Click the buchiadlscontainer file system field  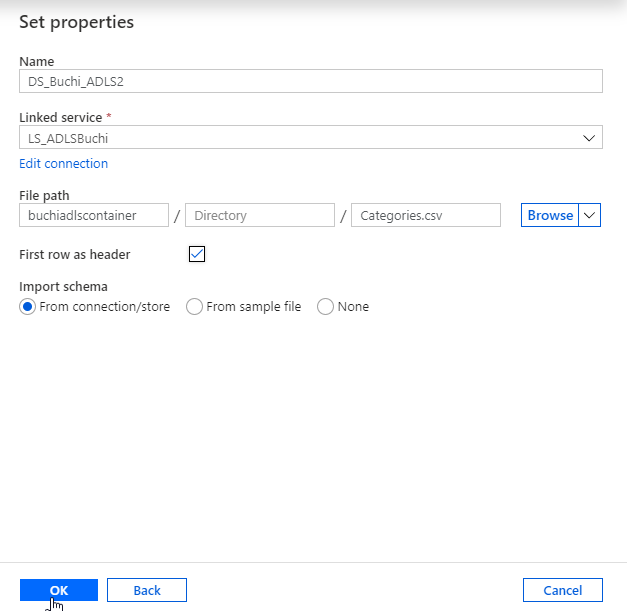click(94, 215)
